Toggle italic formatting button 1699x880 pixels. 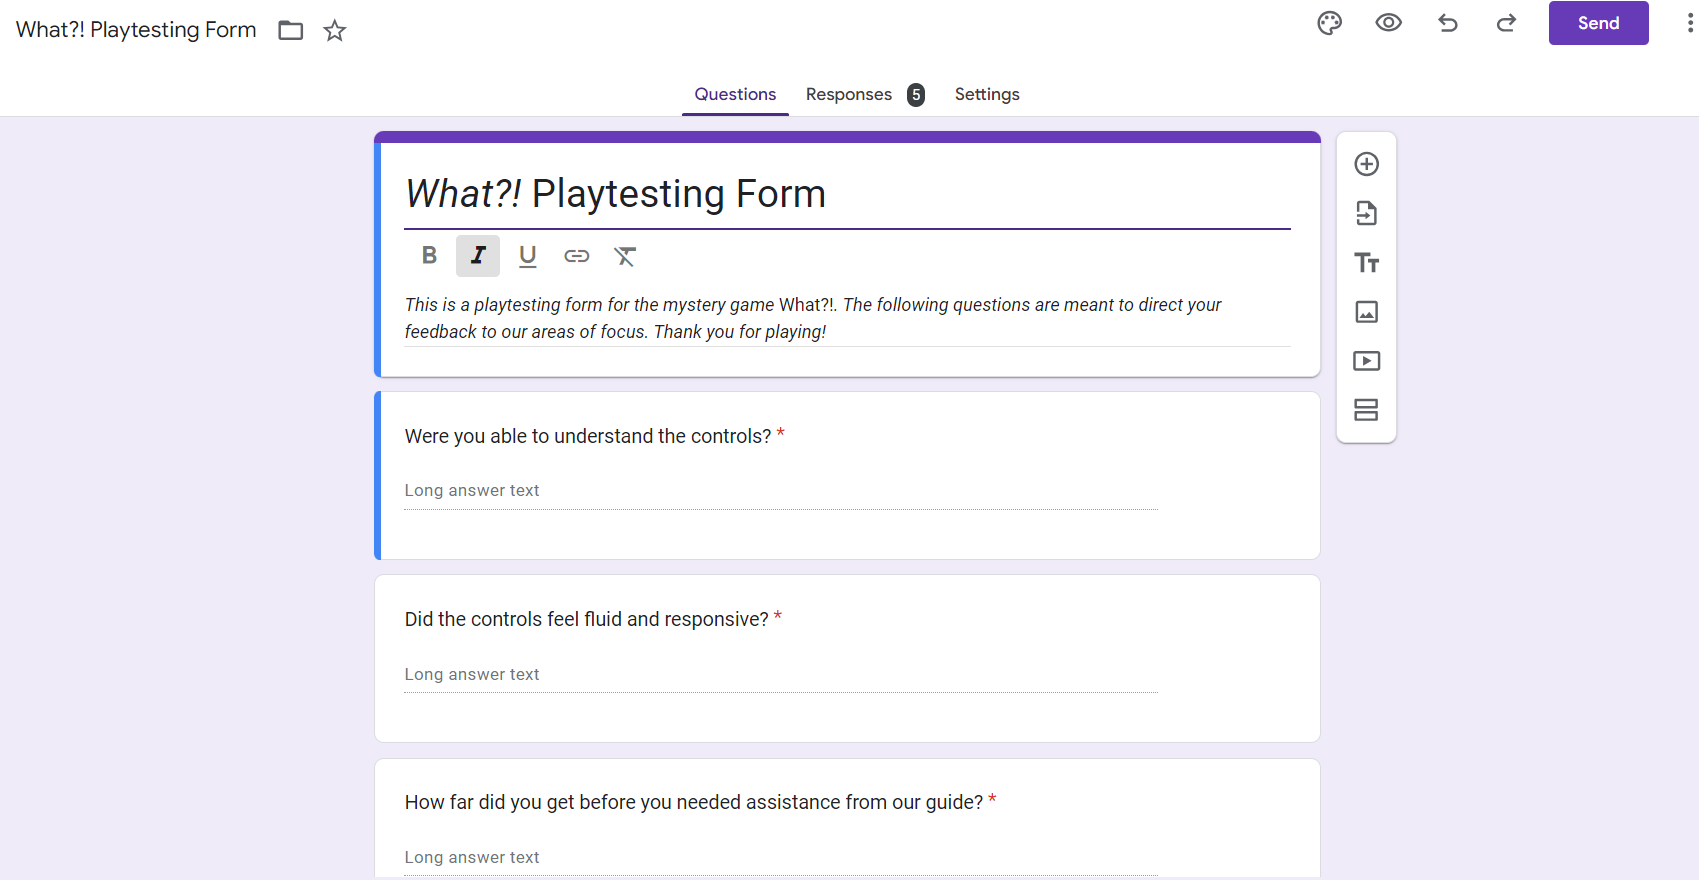[x=478, y=256]
